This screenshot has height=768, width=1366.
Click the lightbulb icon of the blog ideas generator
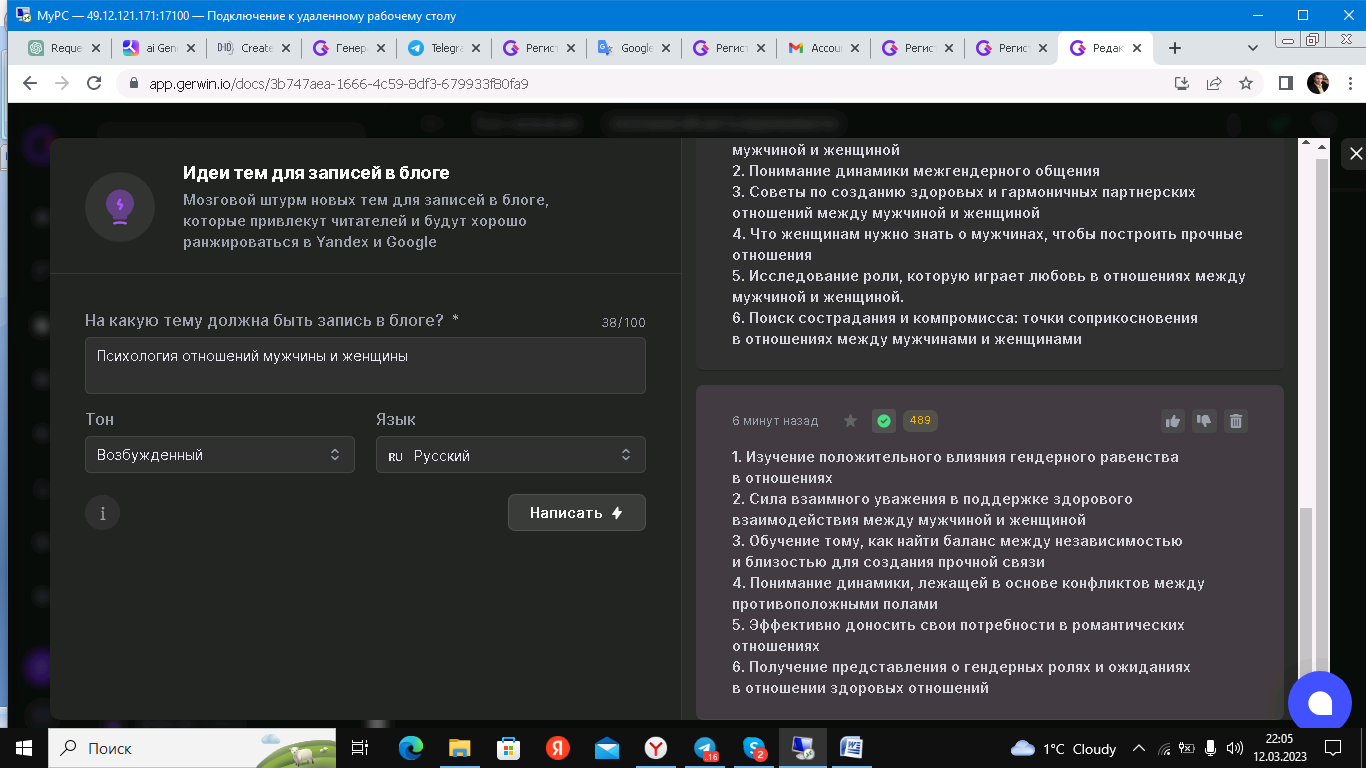pyautogui.click(x=119, y=206)
